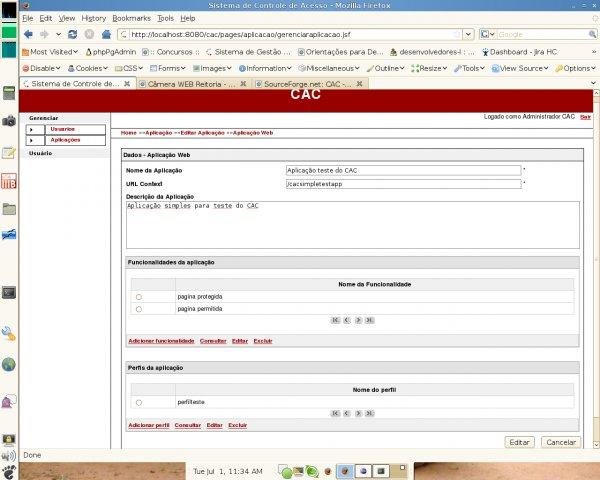Expand the Aplicações sidebar arrow

click(x=31, y=140)
